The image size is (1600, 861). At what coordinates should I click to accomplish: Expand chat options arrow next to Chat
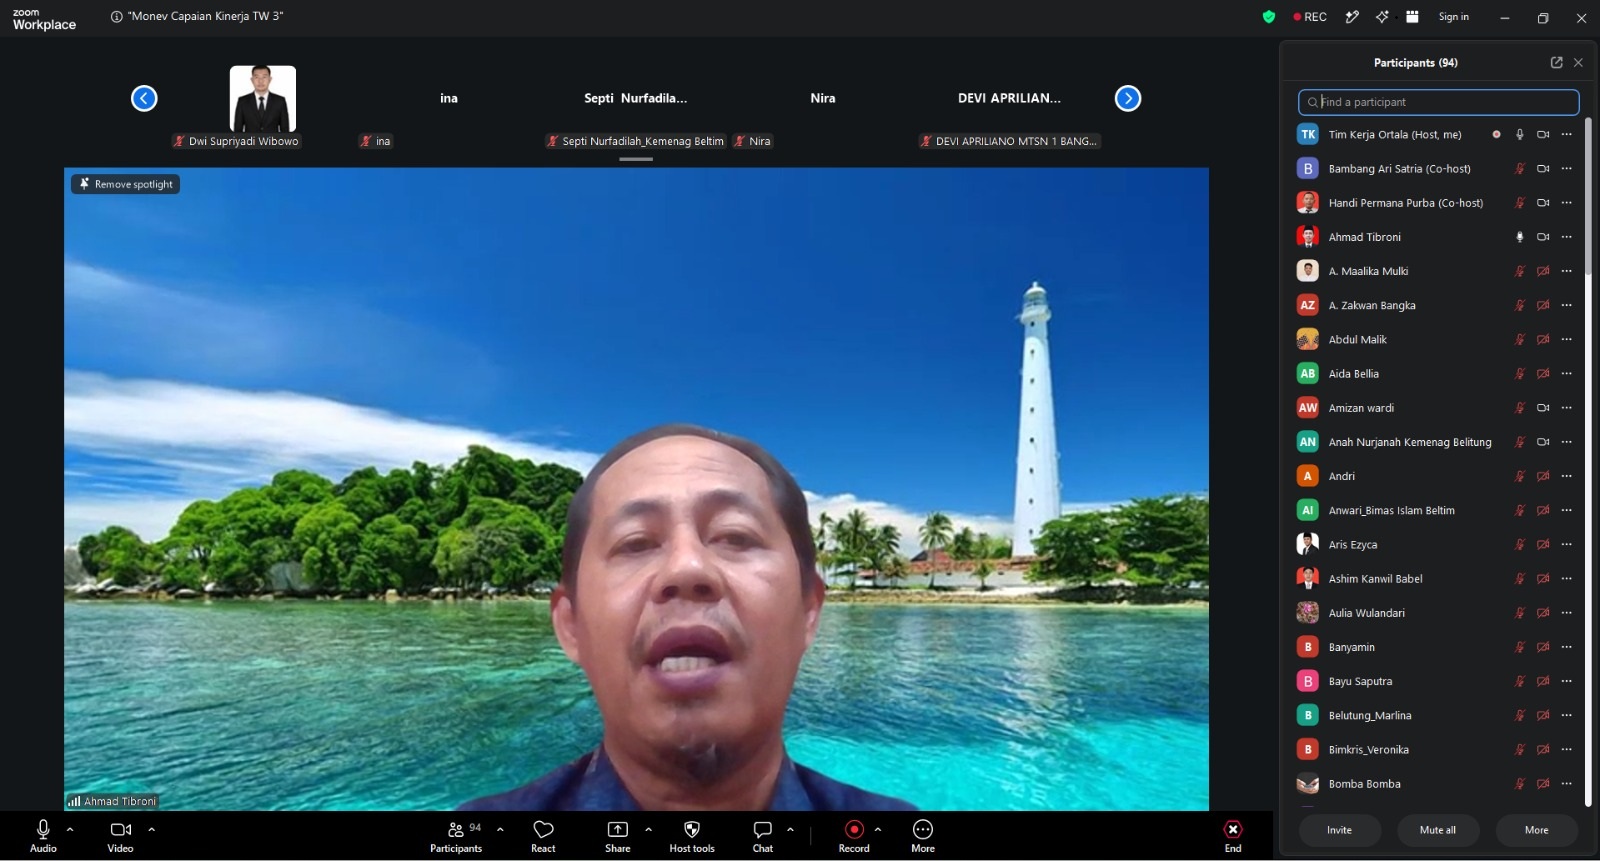pyautogui.click(x=790, y=829)
